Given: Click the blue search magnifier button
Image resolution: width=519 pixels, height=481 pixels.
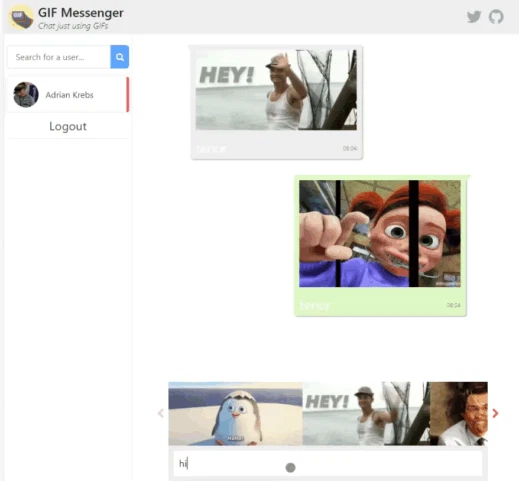Looking at the screenshot, I should tap(120, 57).
